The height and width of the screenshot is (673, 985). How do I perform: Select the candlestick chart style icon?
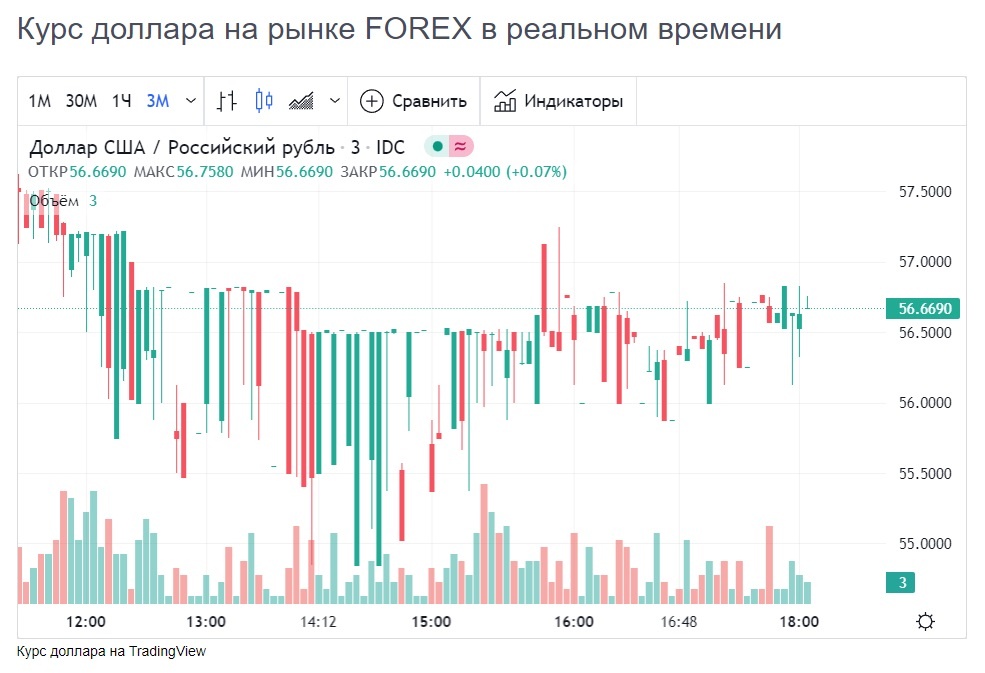click(262, 100)
